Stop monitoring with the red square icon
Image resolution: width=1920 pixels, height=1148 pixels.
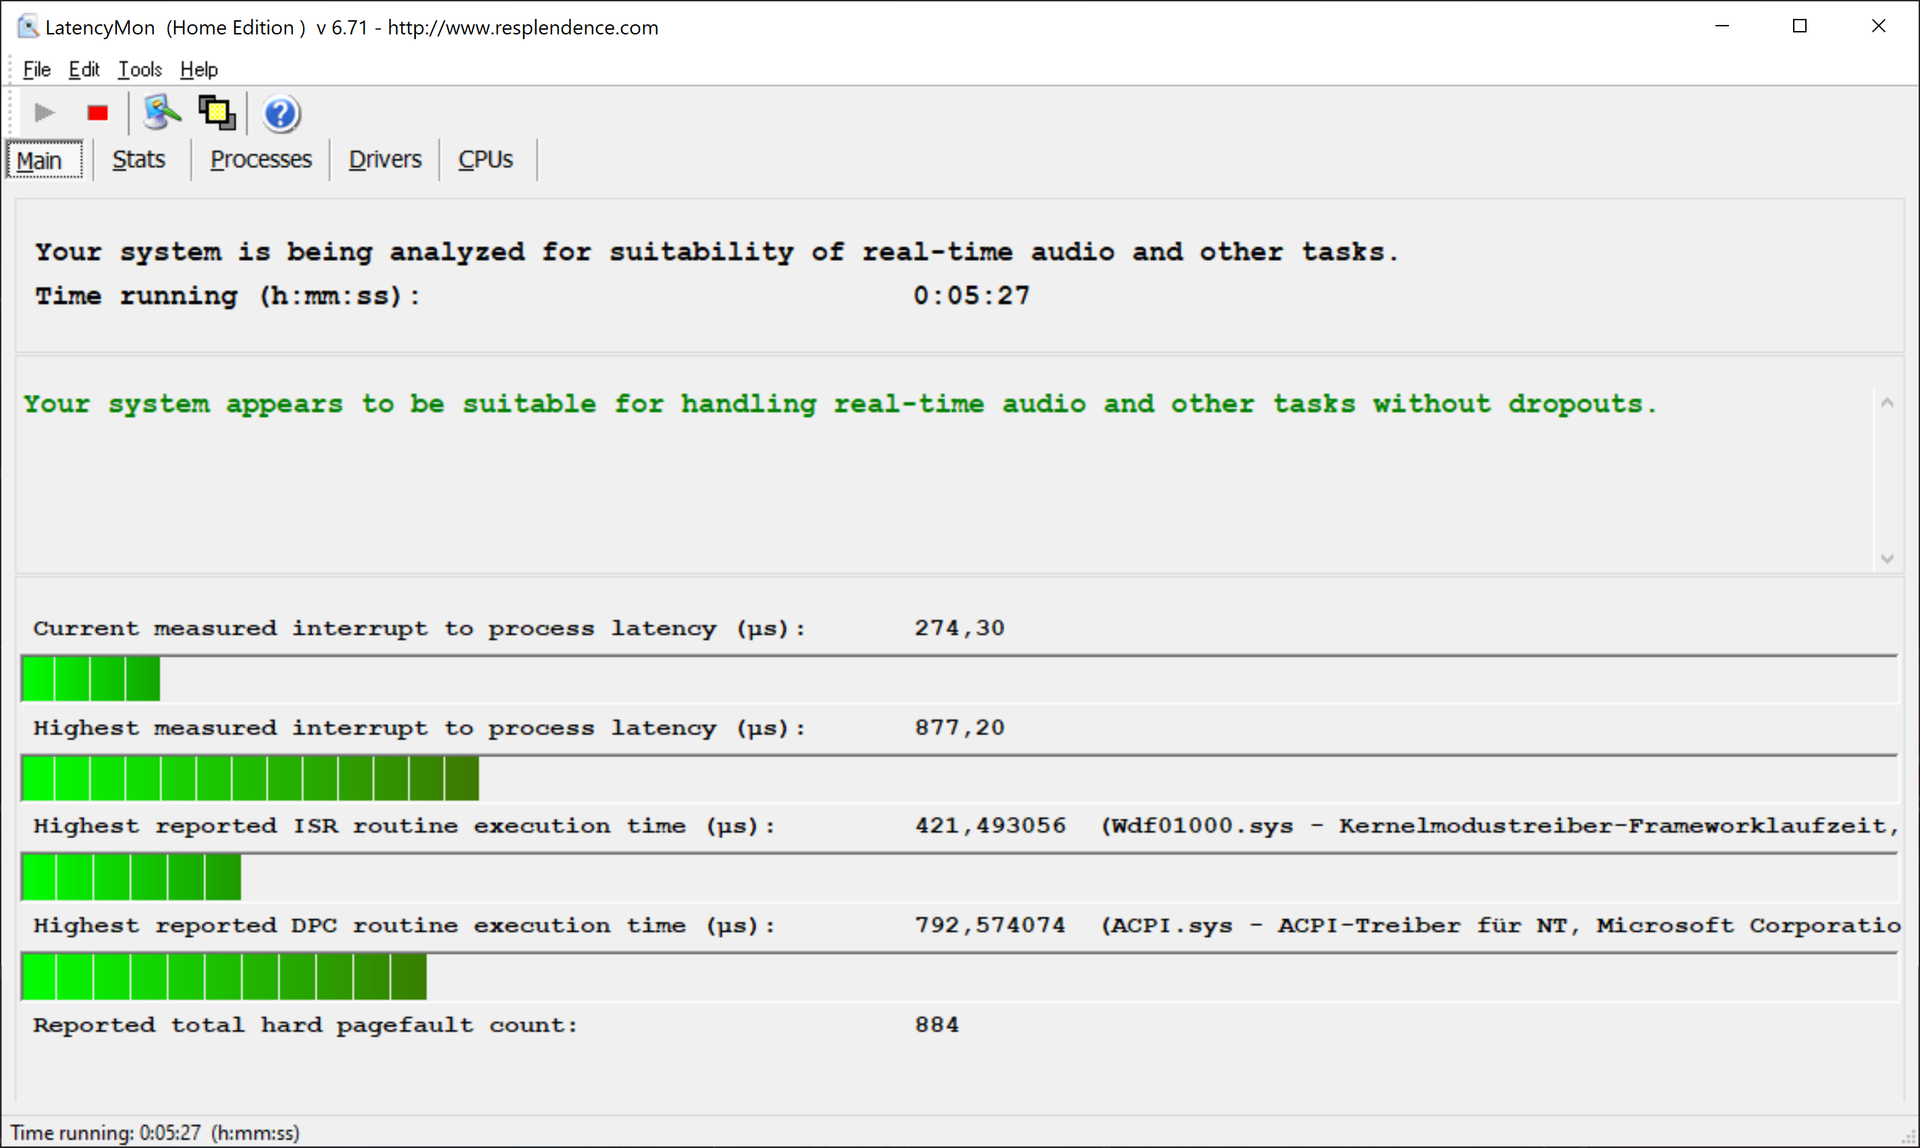coord(97,113)
